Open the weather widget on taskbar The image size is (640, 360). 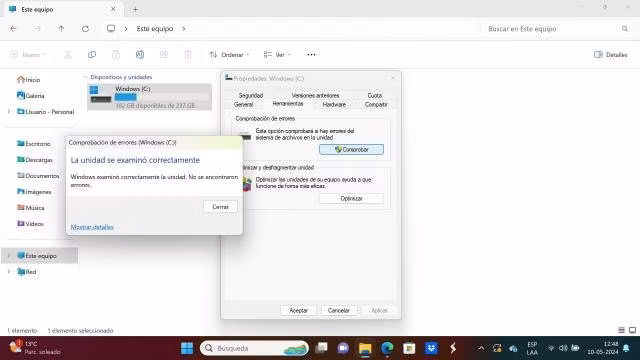click(35, 348)
